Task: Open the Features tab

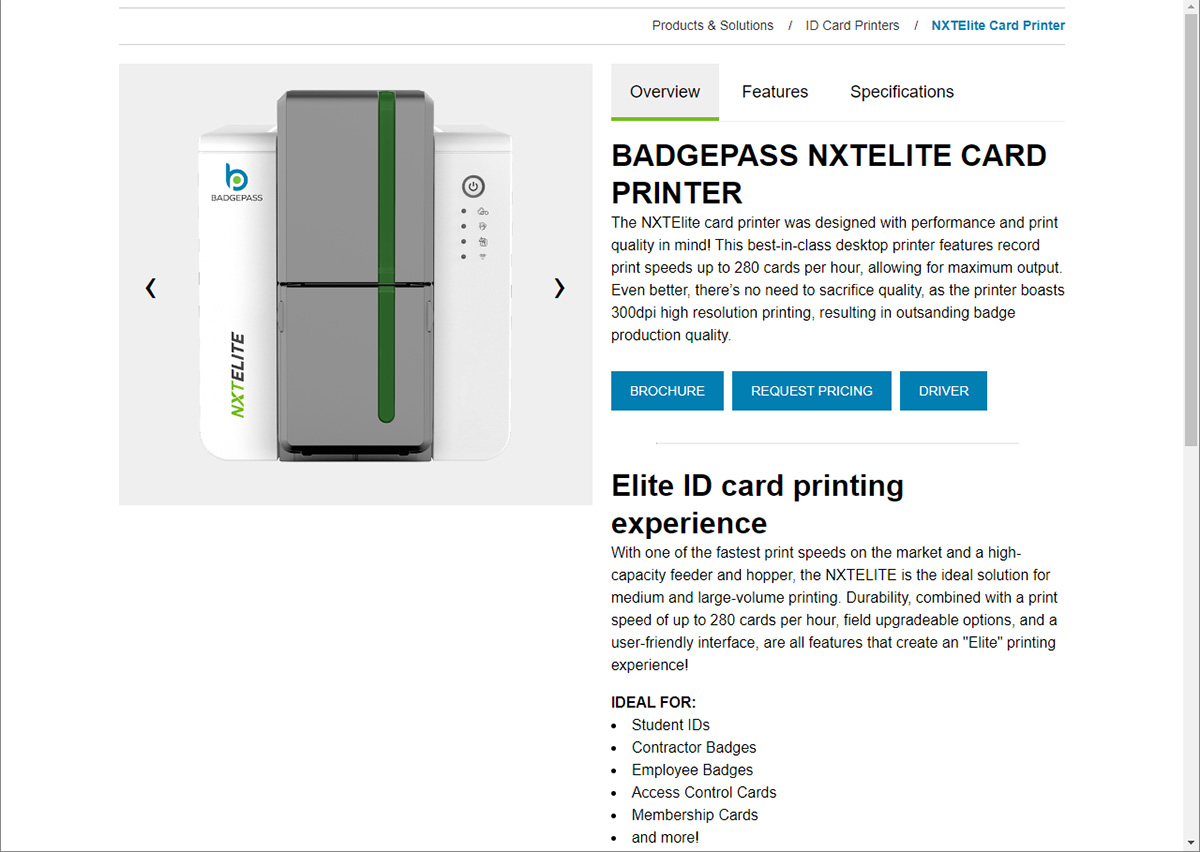Action: click(x=774, y=92)
